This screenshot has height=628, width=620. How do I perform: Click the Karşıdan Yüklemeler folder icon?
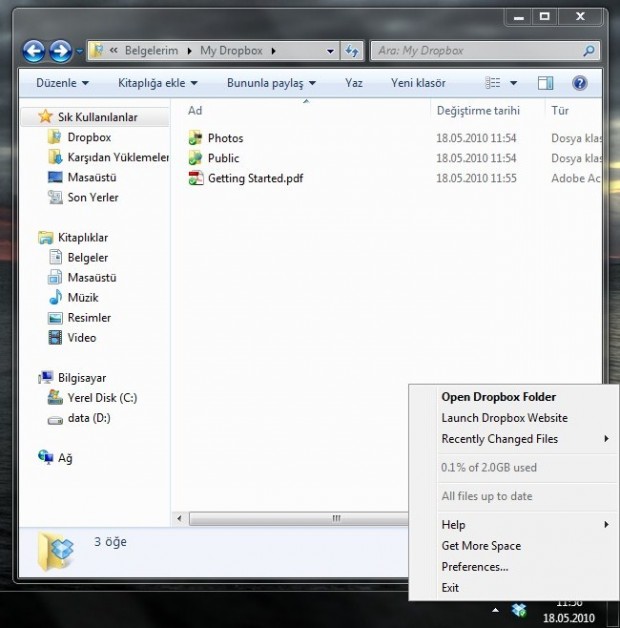pyautogui.click(x=55, y=157)
